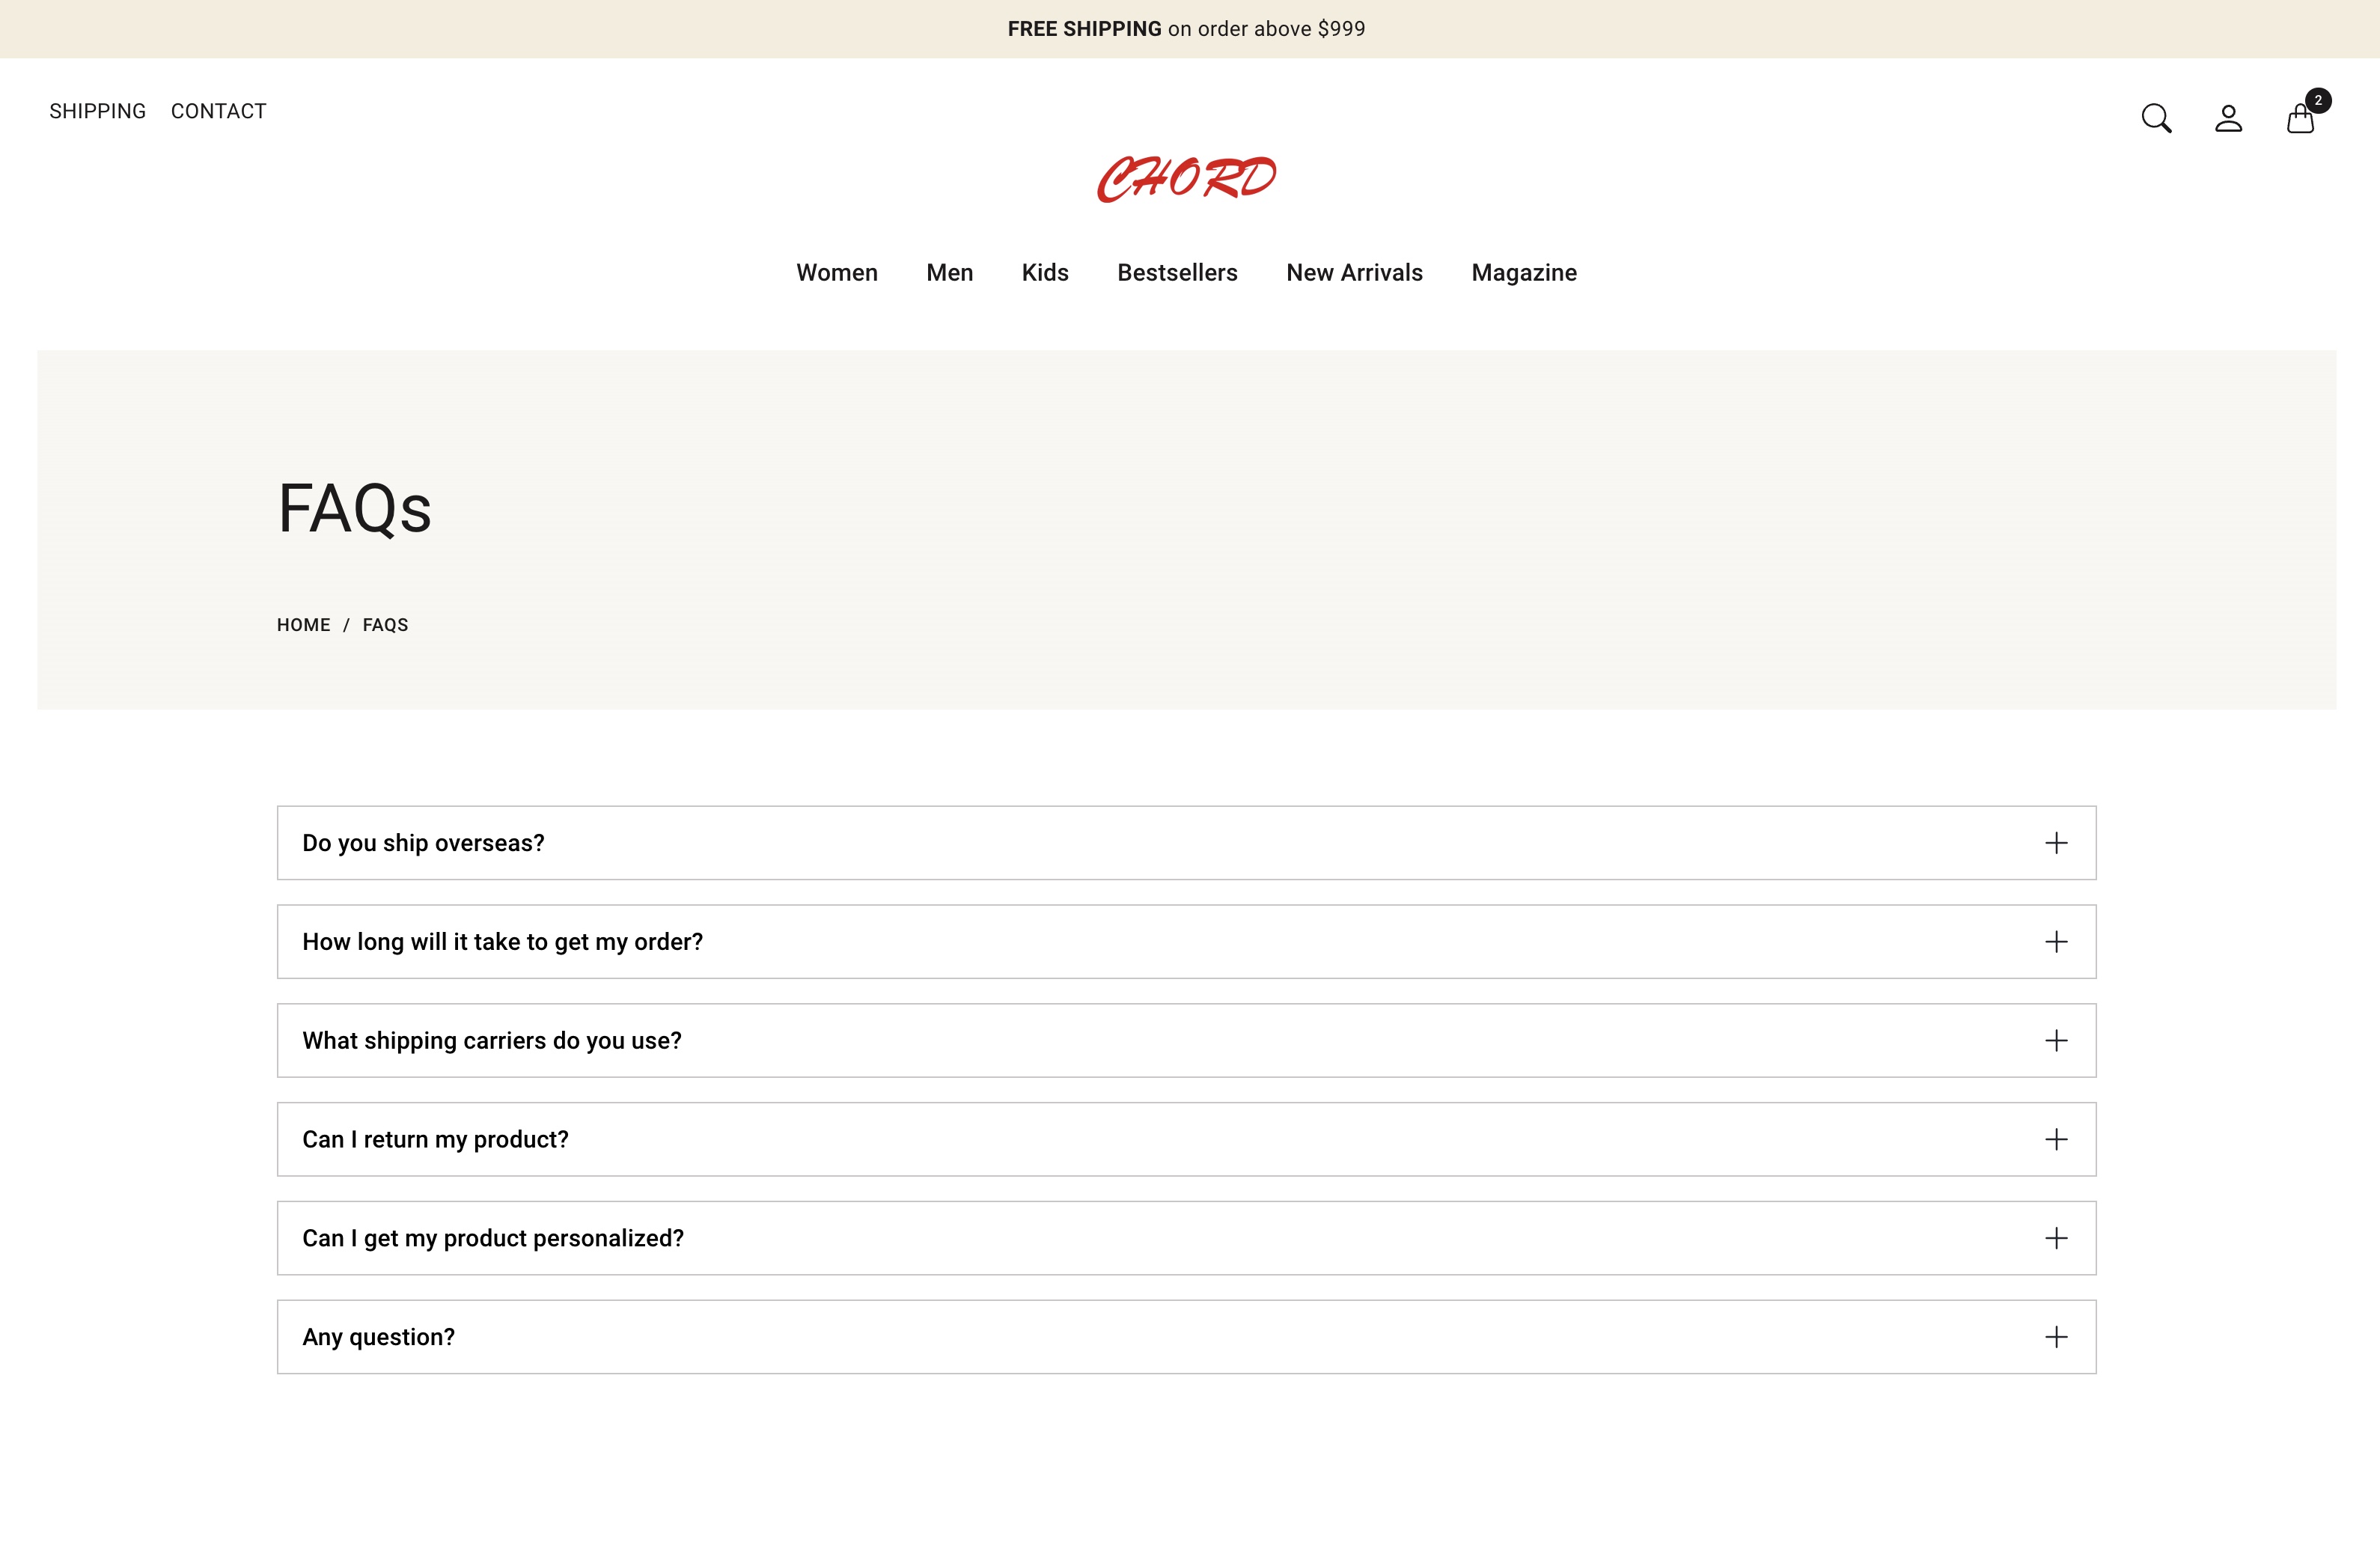Screen dimensions: 2380x1551
Task: Click 'Any question?' text
Action: click(x=378, y=1338)
